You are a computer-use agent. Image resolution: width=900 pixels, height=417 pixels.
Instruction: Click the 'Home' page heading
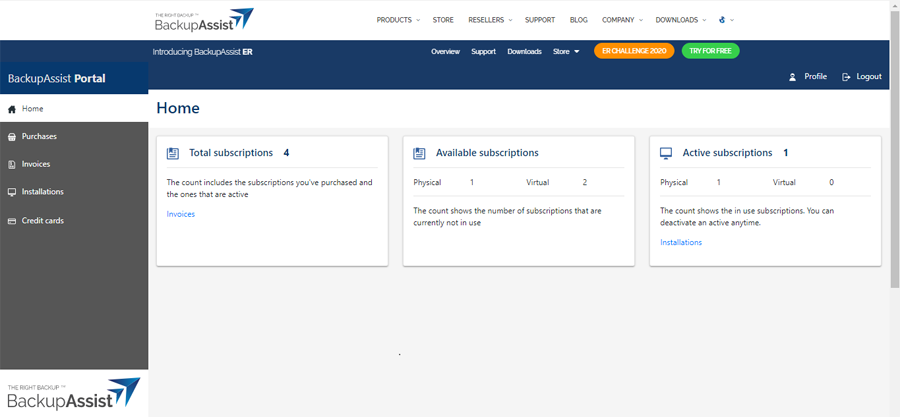point(178,108)
